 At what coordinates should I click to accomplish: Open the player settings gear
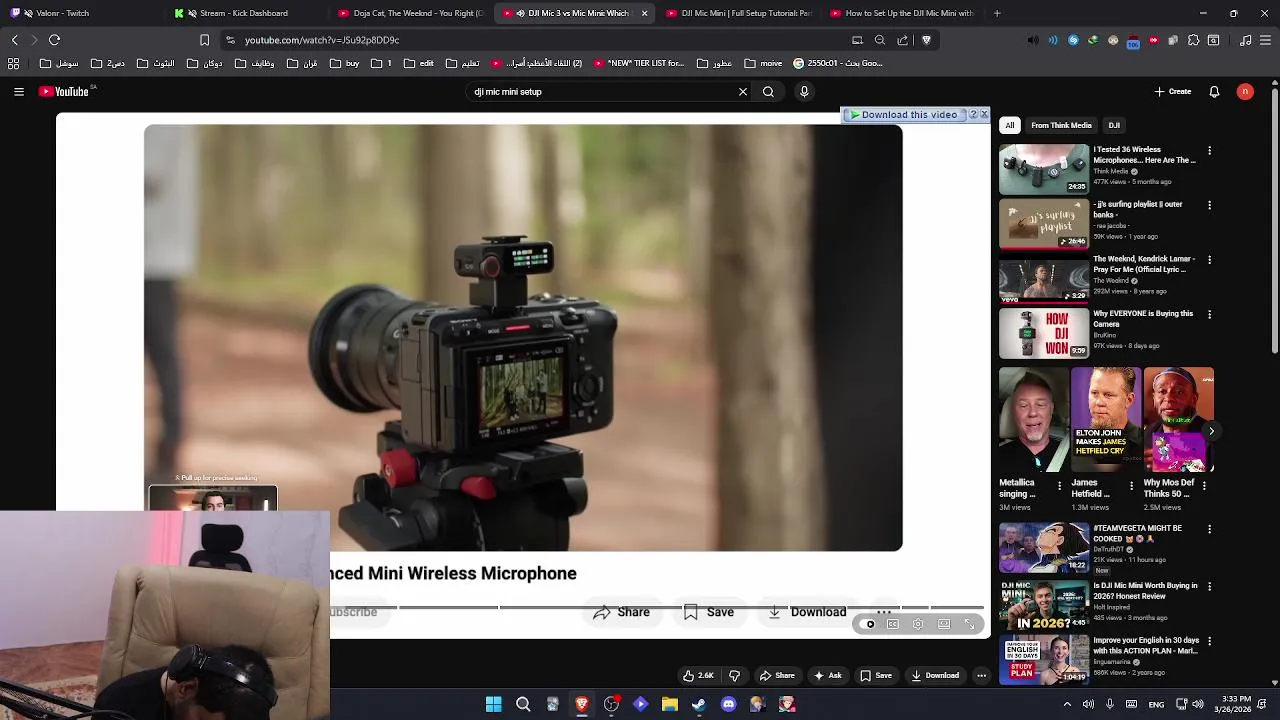pyautogui.click(x=918, y=624)
